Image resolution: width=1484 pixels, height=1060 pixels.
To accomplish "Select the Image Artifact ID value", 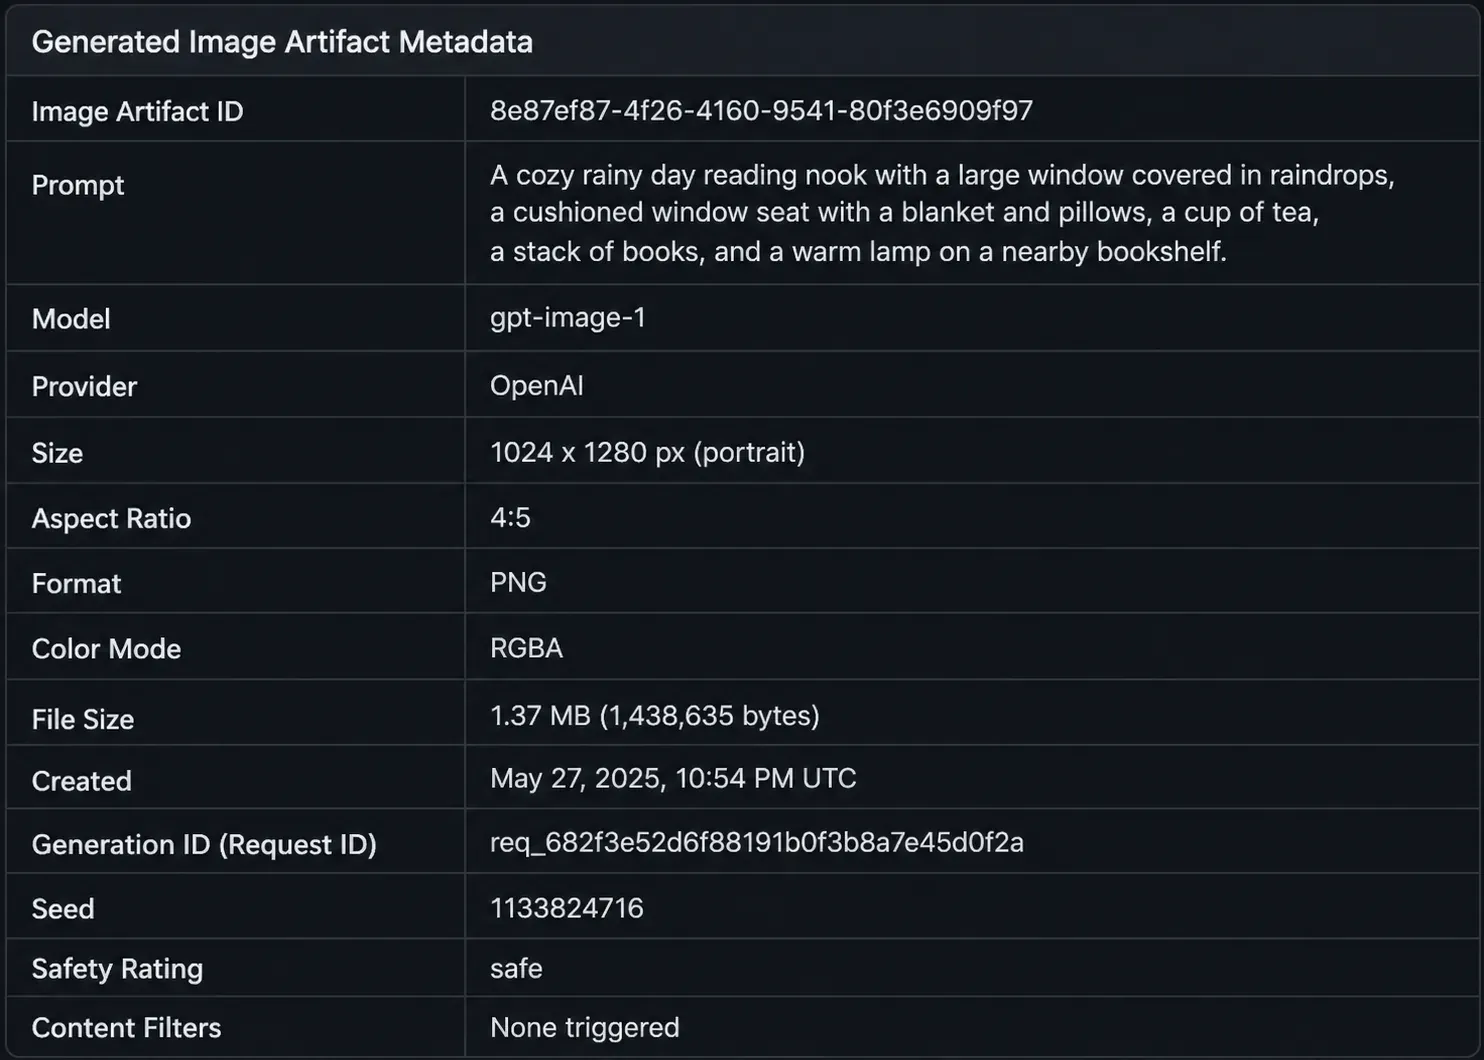I will 761,110.
